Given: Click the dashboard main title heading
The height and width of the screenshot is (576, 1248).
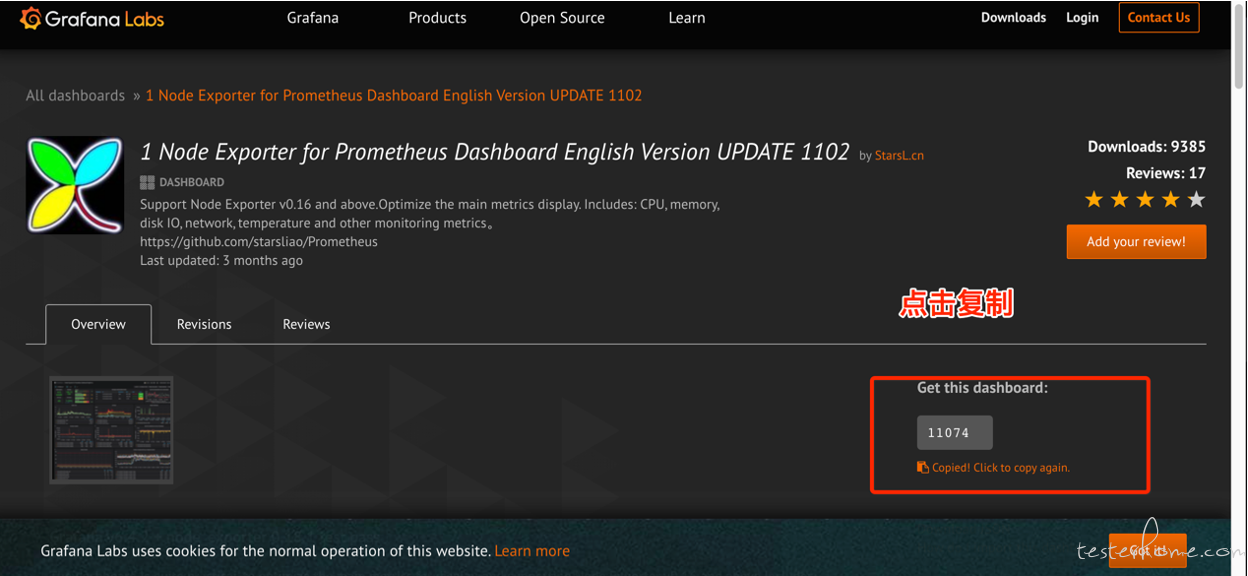Looking at the screenshot, I should pos(495,152).
